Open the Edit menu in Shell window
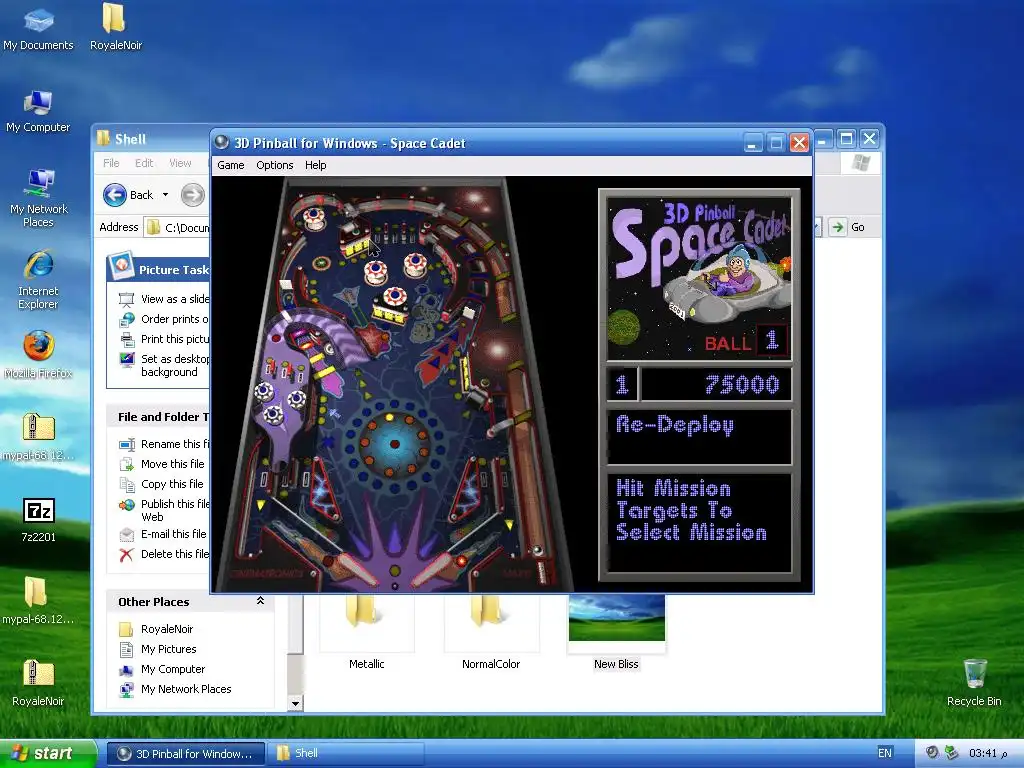 144,163
